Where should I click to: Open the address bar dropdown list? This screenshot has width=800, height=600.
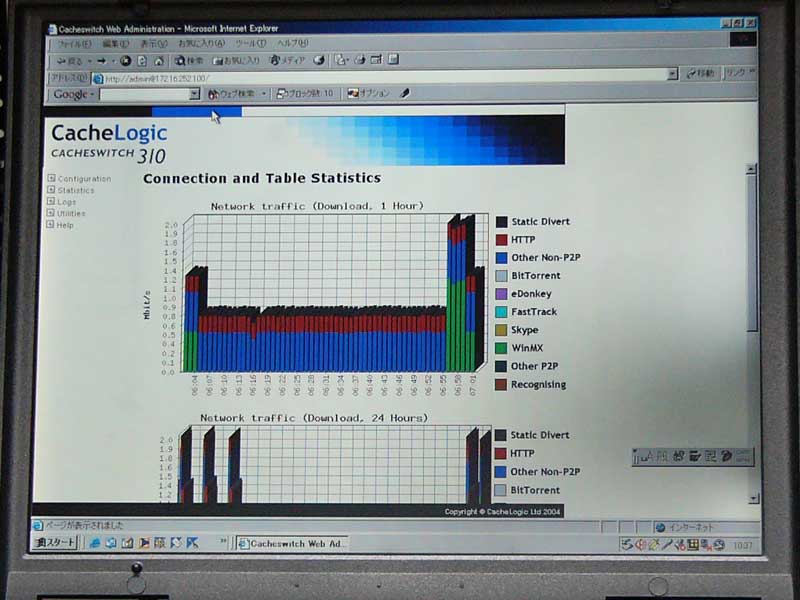click(x=672, y=74)
